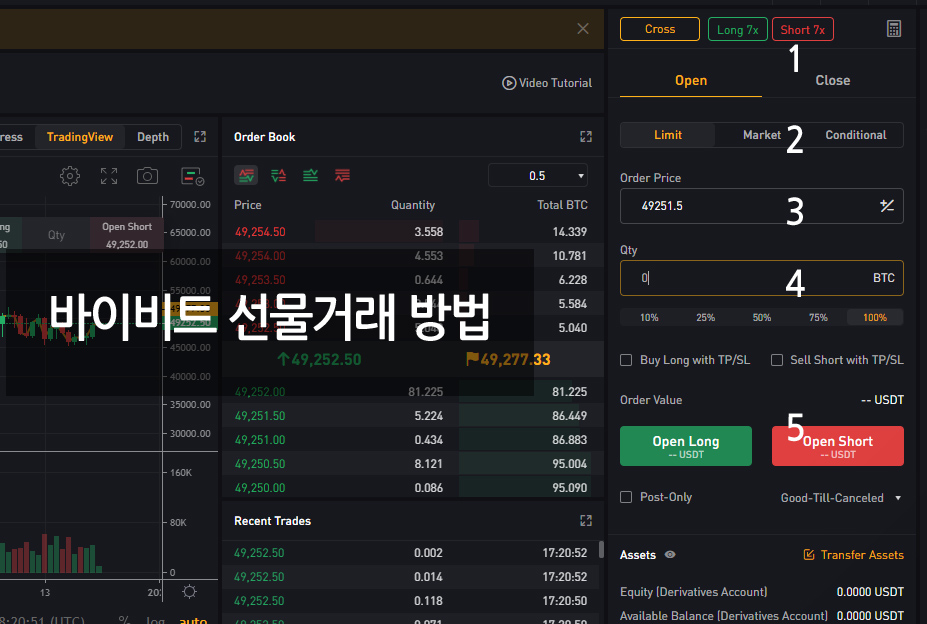927x624 pixels.
Task: Toggle percent scale on chart
Action: [x=124, y=619]
